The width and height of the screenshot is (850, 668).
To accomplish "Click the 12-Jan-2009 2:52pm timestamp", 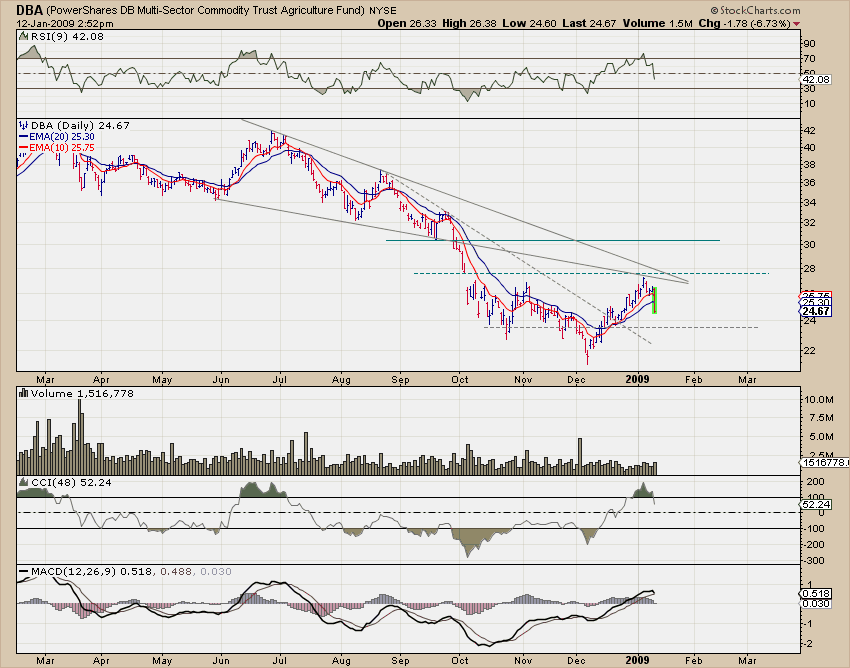I will pyautogui.click(x=65, y=23).
